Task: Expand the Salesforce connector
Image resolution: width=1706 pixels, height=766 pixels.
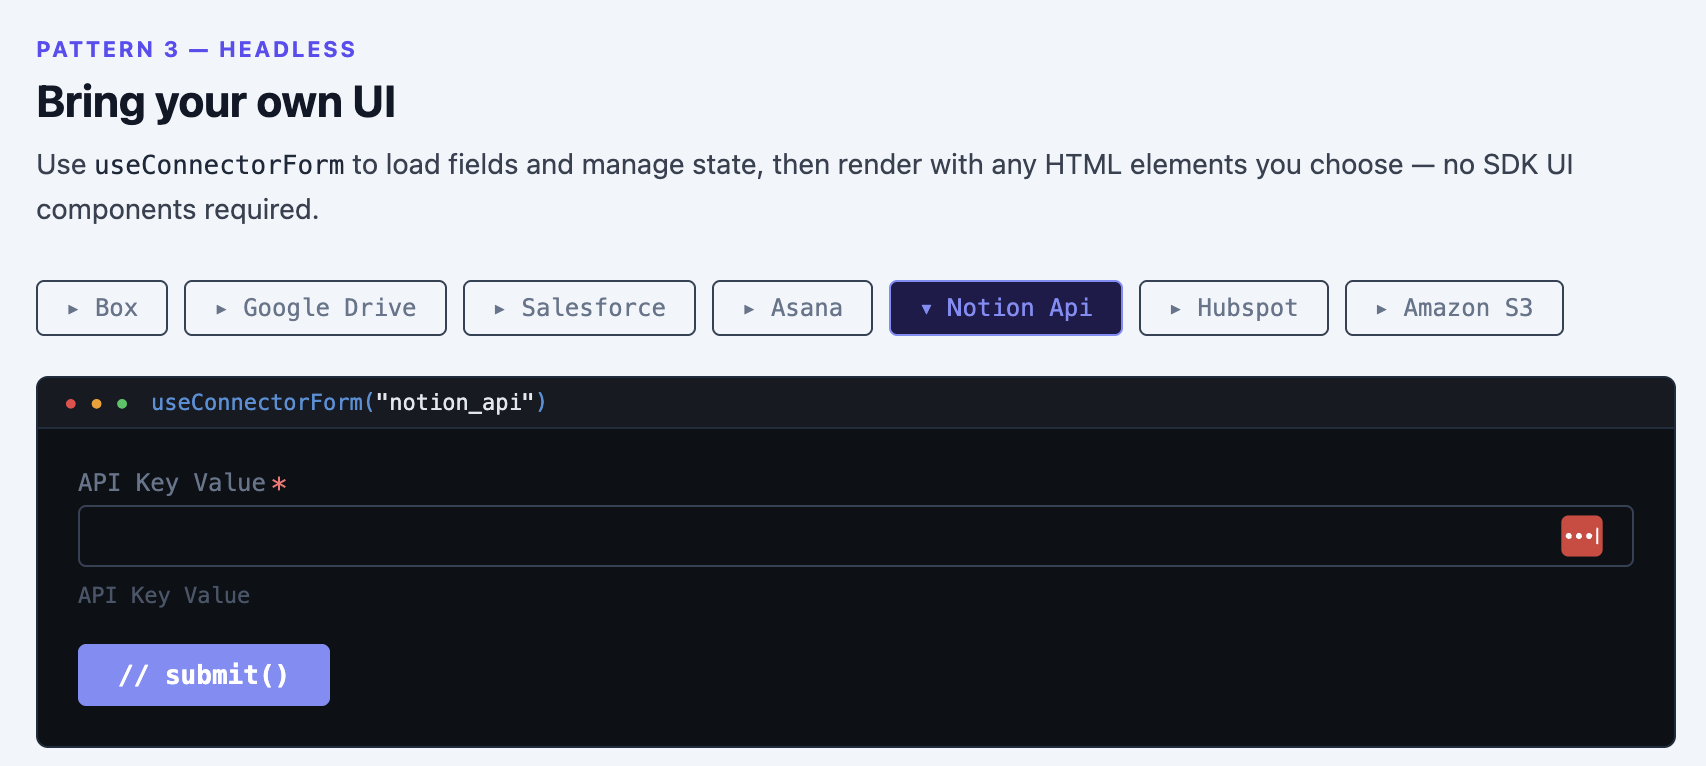Action: [x=579, y=308]
